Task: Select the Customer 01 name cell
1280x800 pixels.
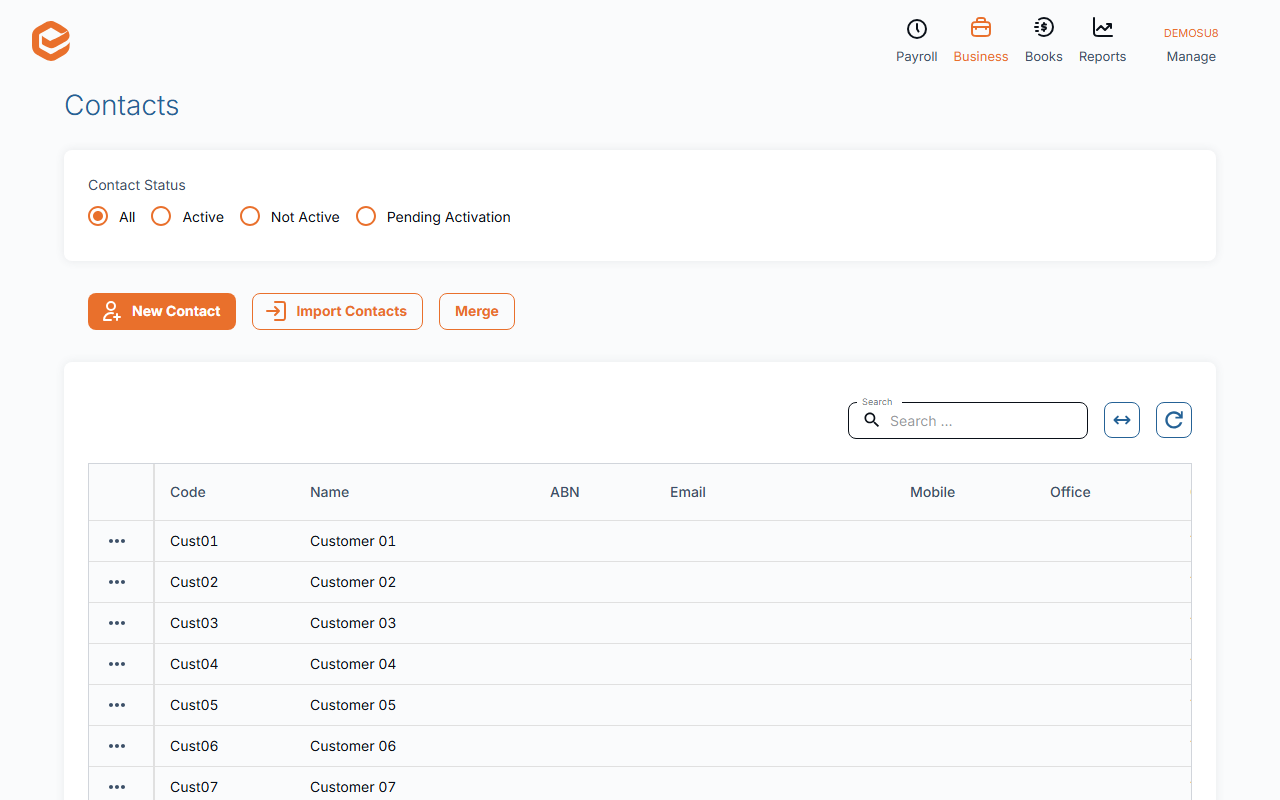Action: pos(353,541)
